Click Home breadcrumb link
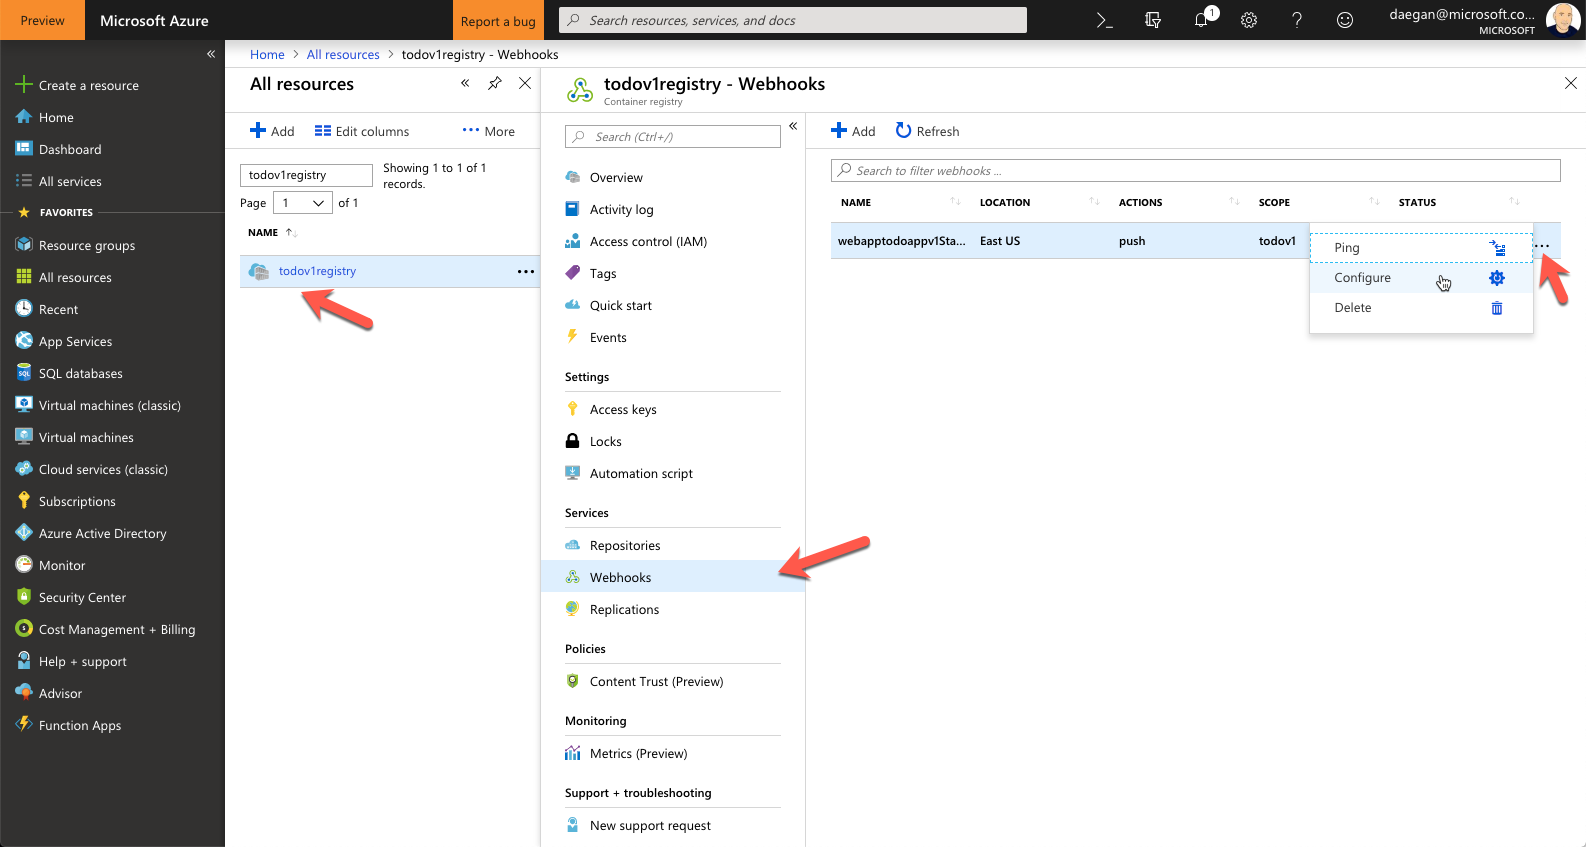Image resolution: width=1586 pixels, height=847 pixels. click(267, 54)
